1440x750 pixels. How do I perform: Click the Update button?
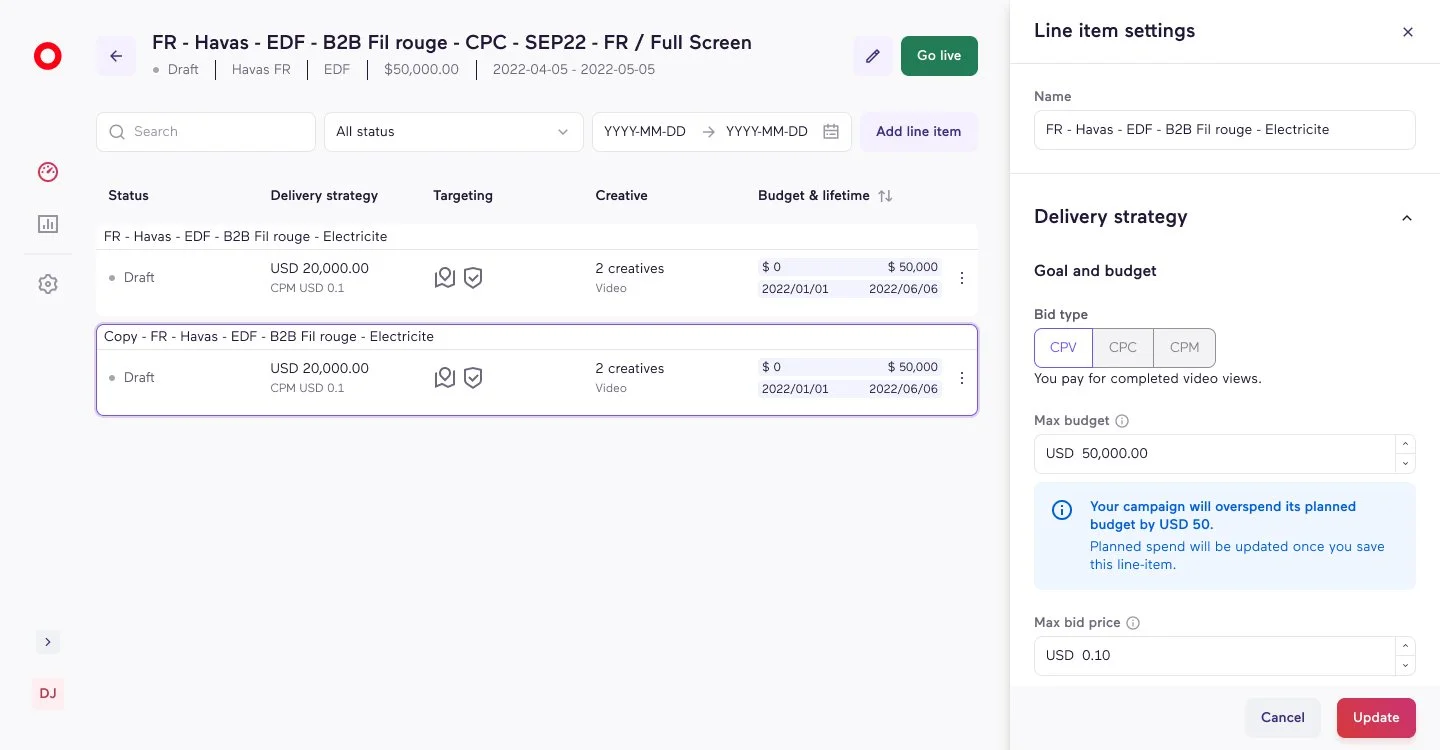coord(1376,717)
